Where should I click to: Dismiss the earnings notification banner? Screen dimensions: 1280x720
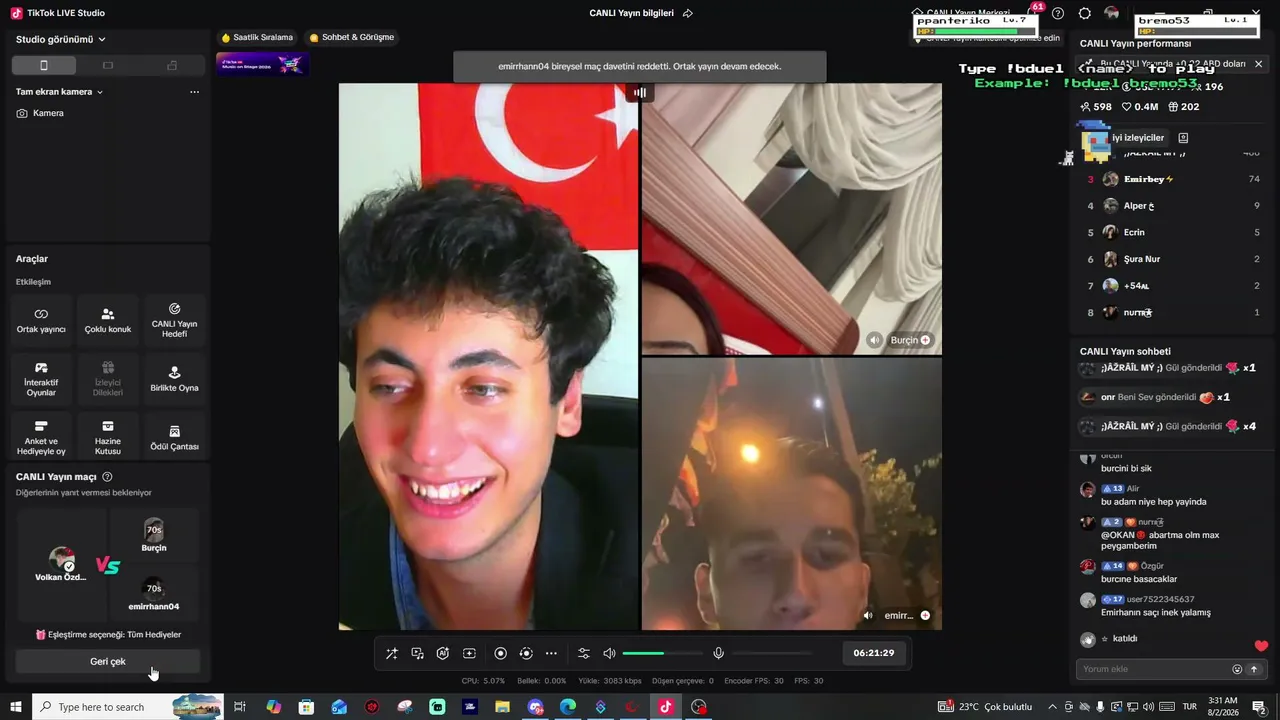pos(1258,64)
